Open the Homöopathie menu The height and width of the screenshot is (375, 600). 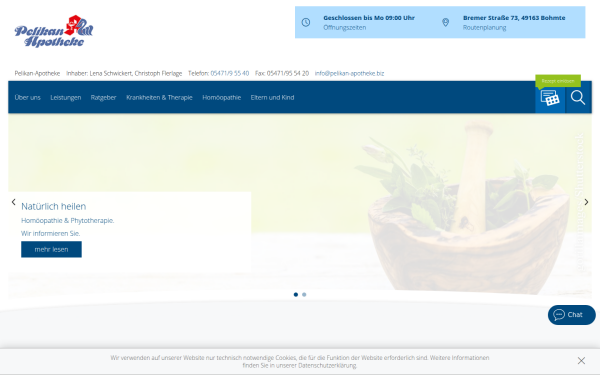pos(222,98)
